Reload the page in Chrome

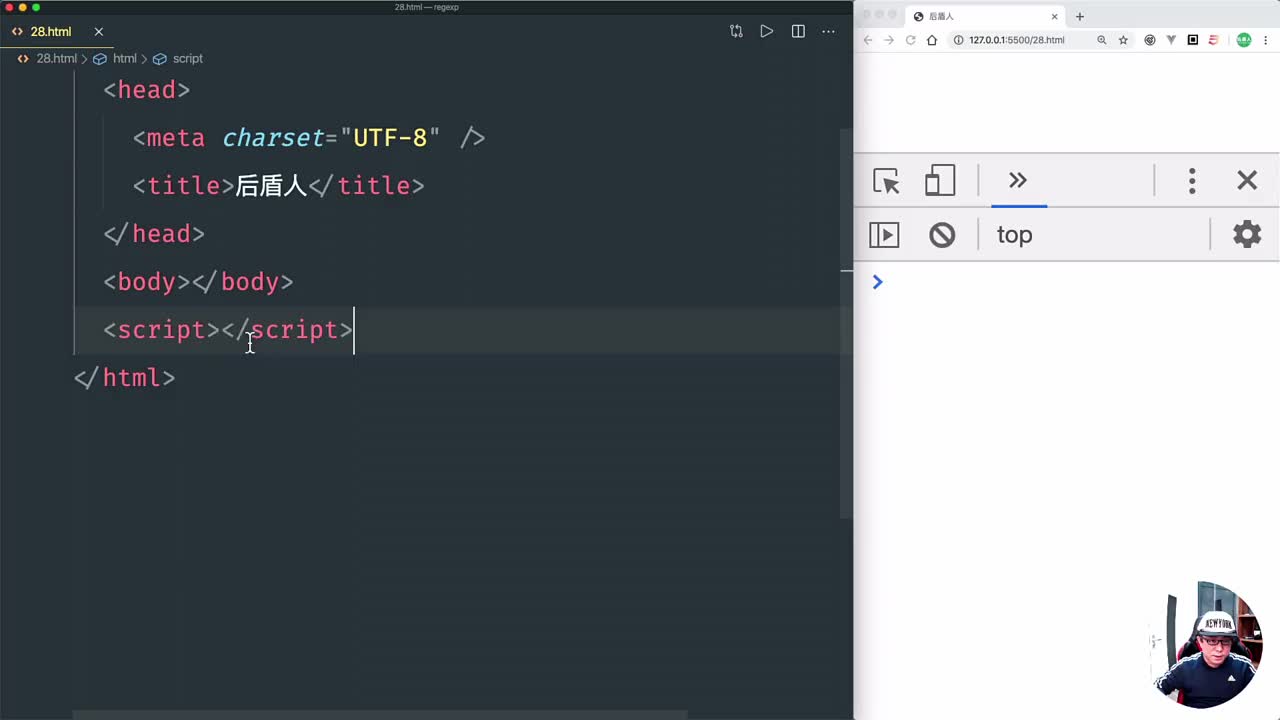click(x=910, y=40)
